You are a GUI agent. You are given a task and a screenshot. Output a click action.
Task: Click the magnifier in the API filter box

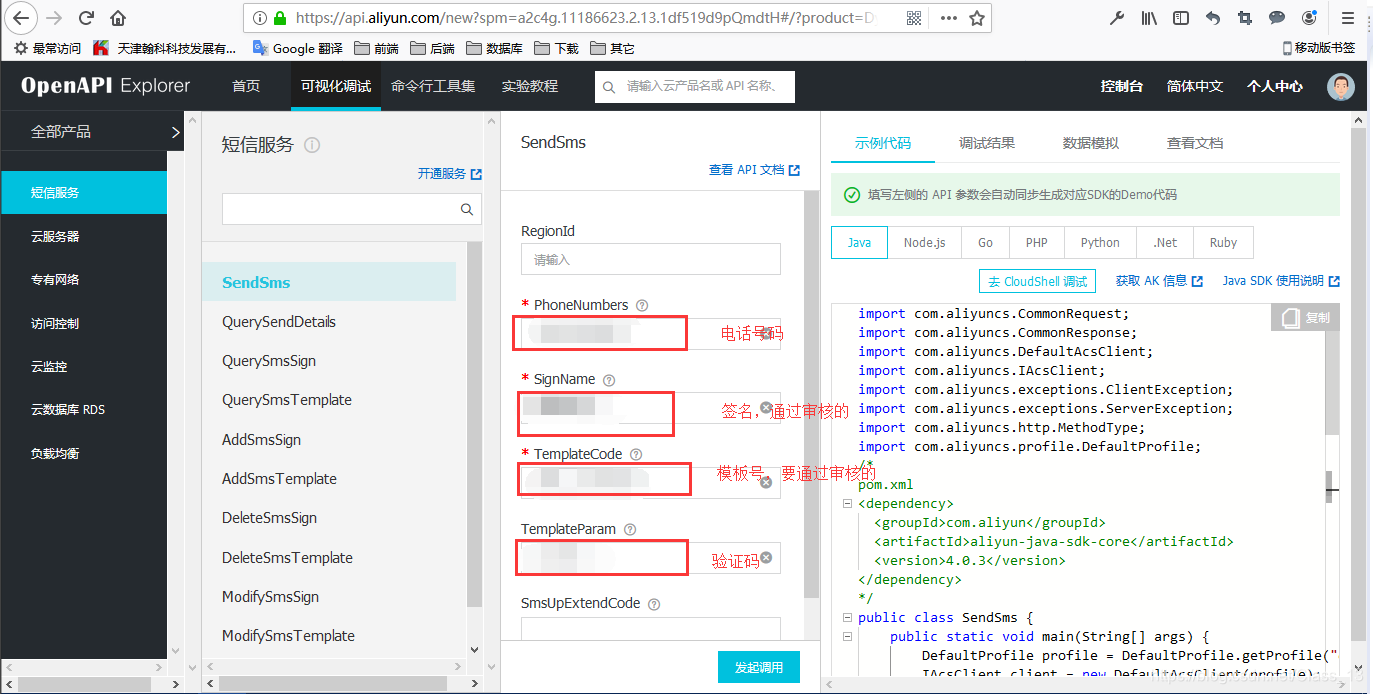[467, 209]
